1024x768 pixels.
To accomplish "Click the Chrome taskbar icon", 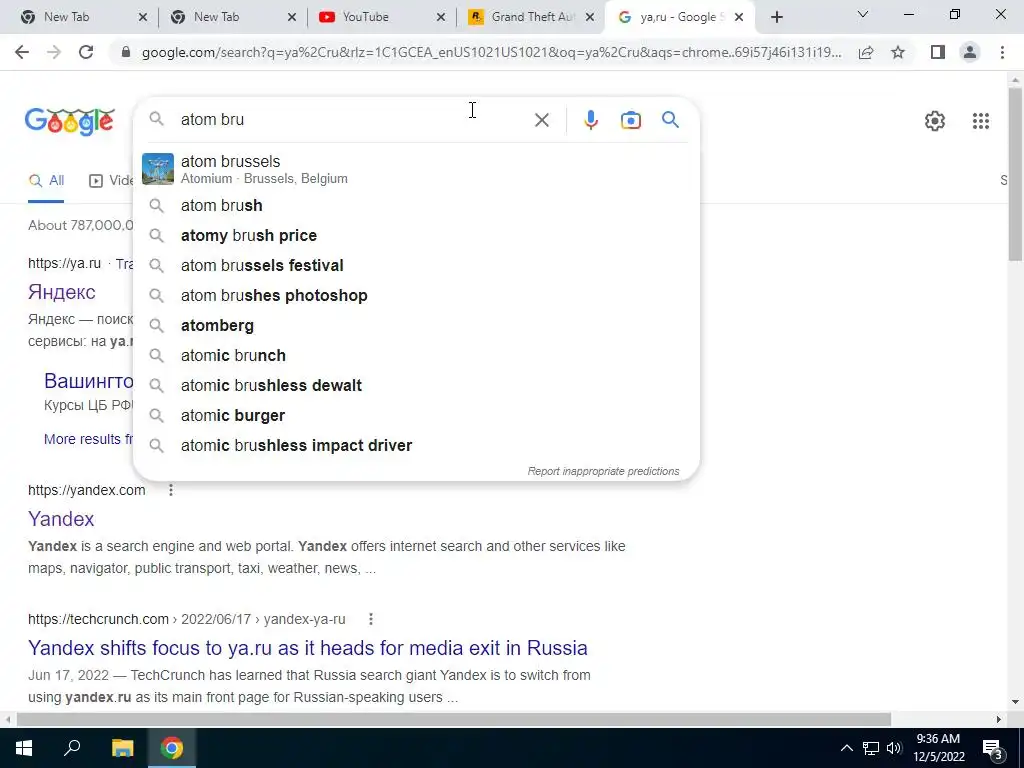I will [x=172, y=748].
